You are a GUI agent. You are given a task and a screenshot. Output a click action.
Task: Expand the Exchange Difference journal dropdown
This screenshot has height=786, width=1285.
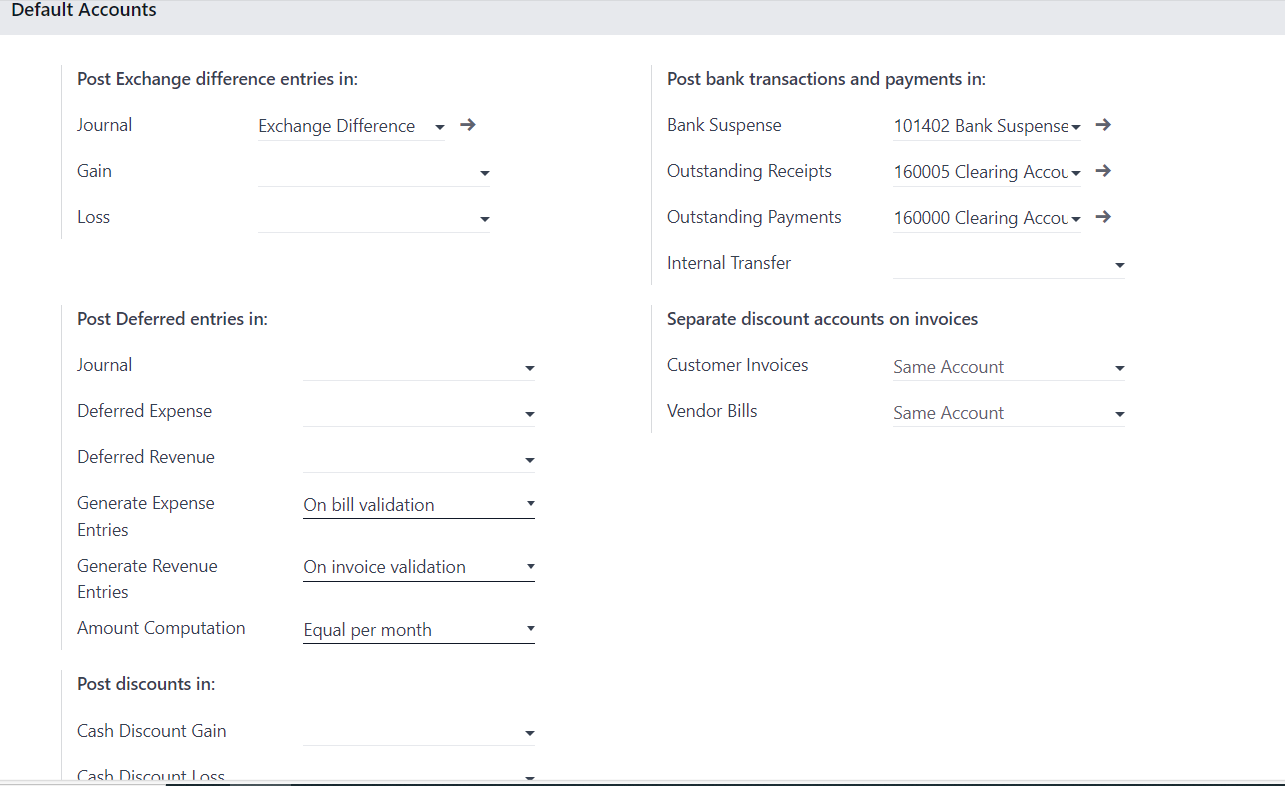click(440, 127)
